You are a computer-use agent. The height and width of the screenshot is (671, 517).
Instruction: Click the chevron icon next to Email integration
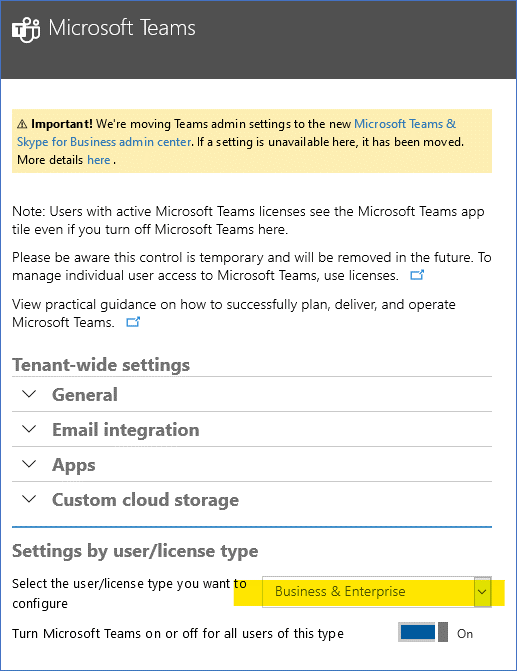(29, 429)
